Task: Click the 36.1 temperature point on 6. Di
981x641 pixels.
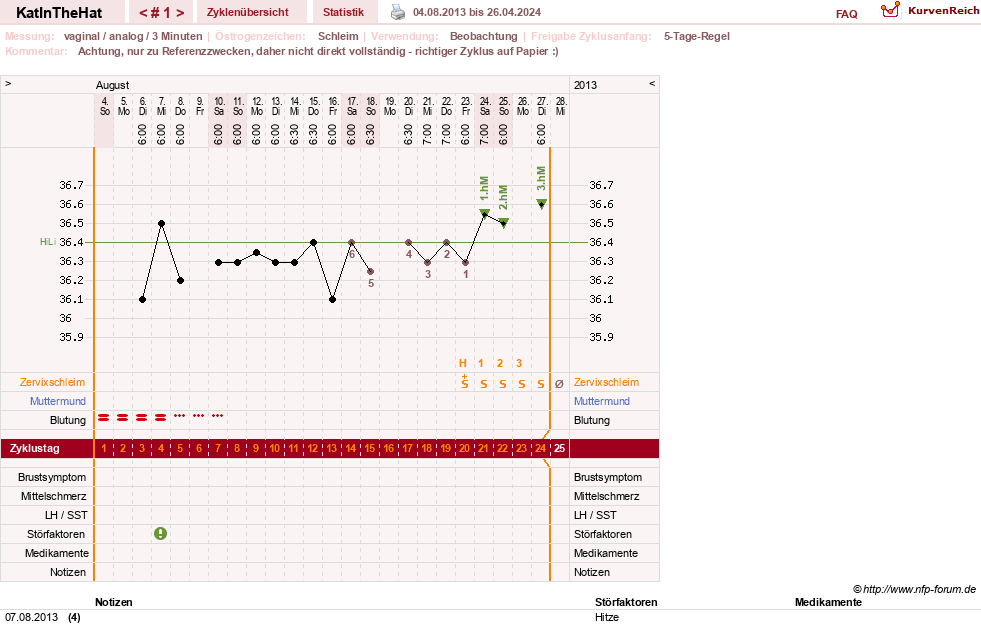Action: click(x=143, y=300)
